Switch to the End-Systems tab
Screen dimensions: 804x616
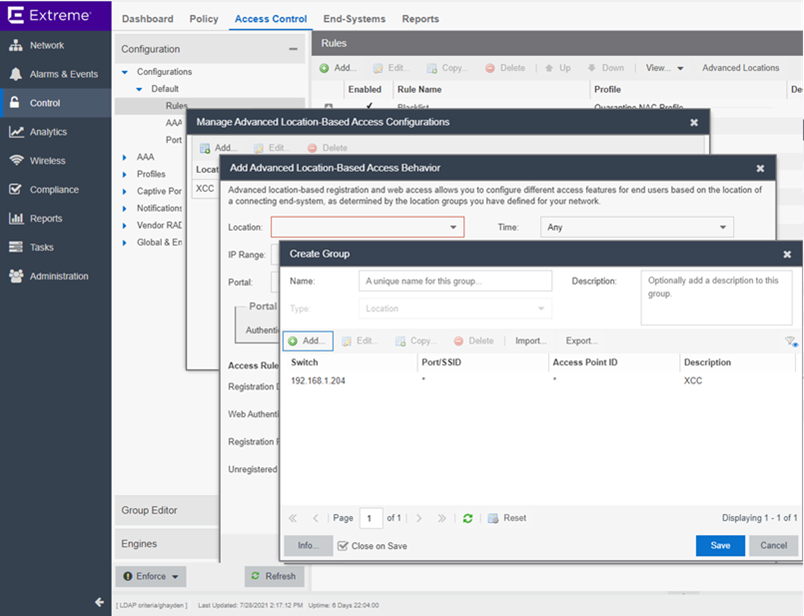coord(354,18)
